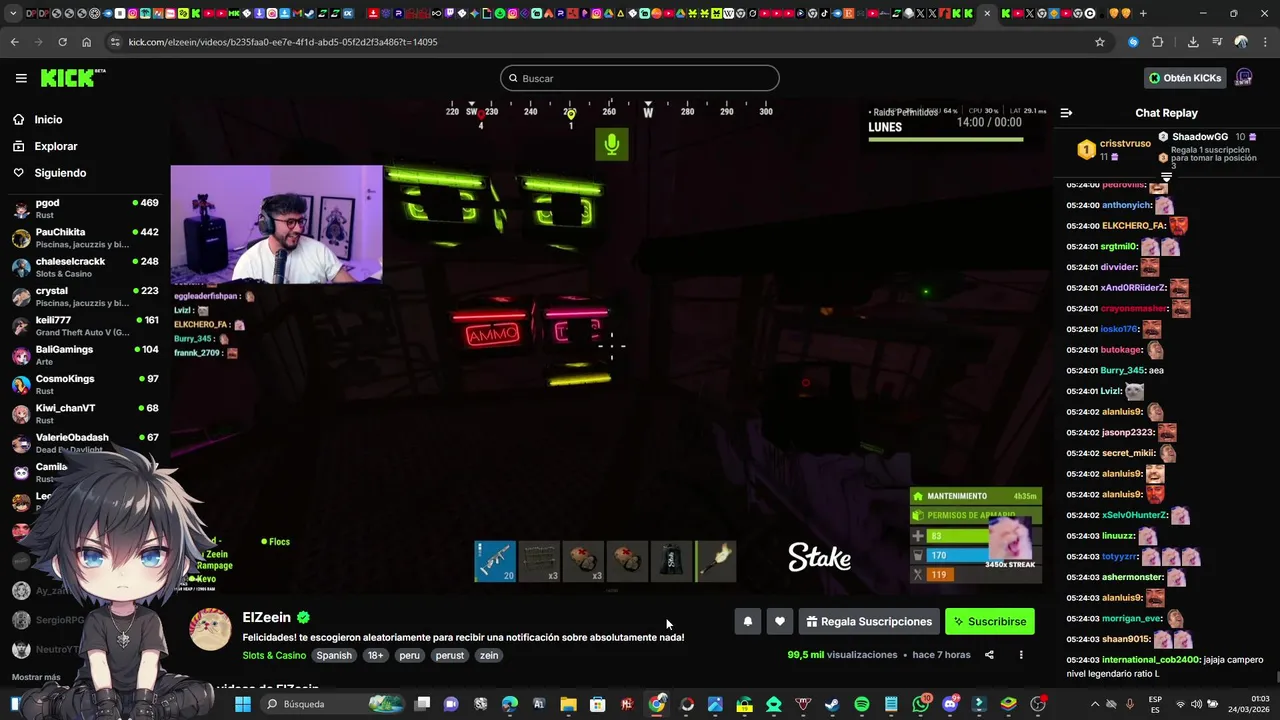Go back in browser history
Viewport: 1280px width, 720px height.
tap(14, 42)
